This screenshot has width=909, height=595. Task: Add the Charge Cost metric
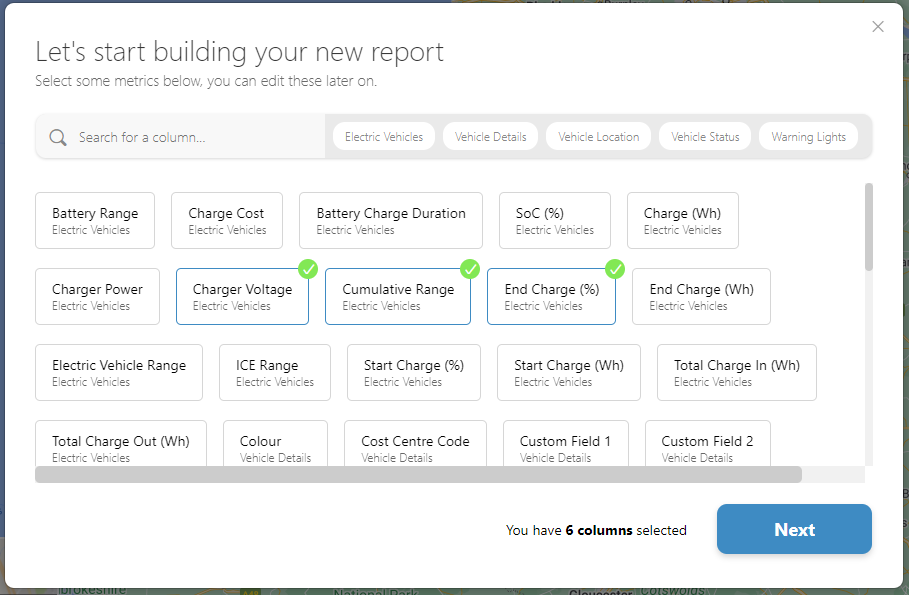point(226,220)
